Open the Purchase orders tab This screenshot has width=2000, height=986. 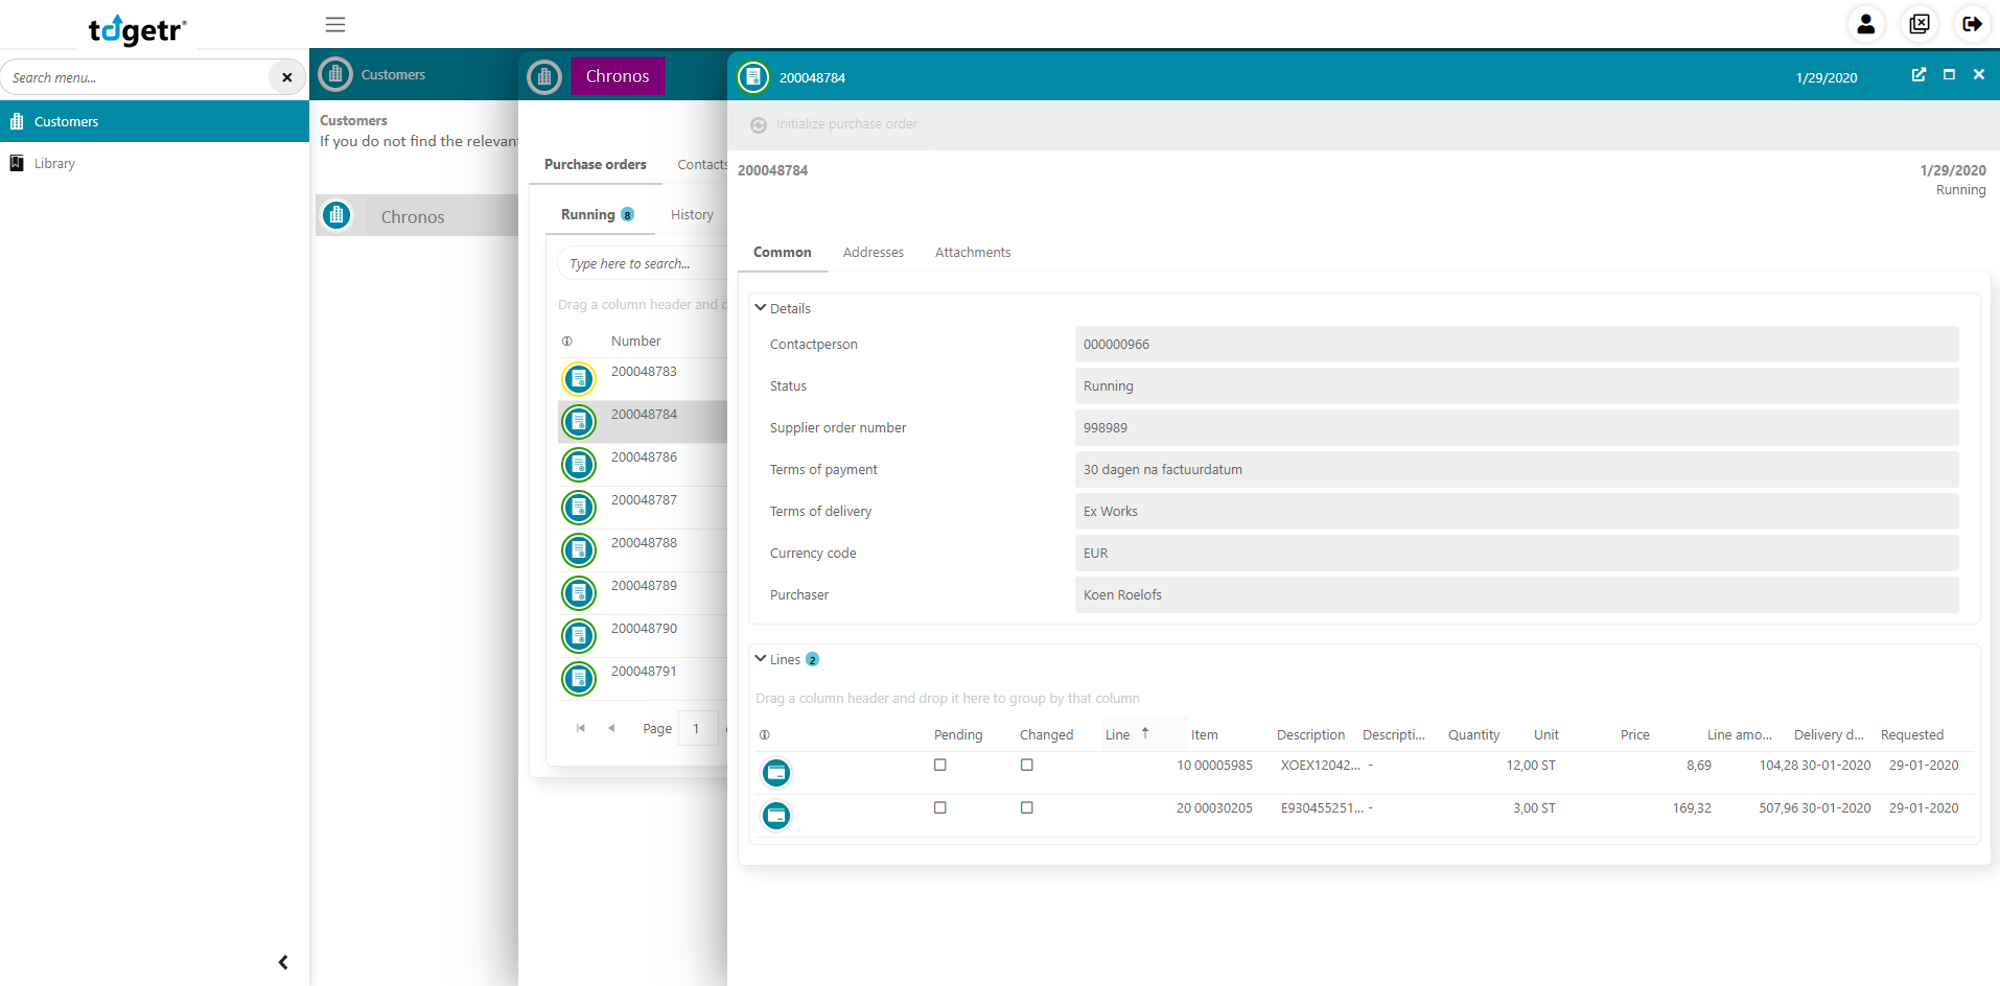pyautogui.click(x=595, y=164)
